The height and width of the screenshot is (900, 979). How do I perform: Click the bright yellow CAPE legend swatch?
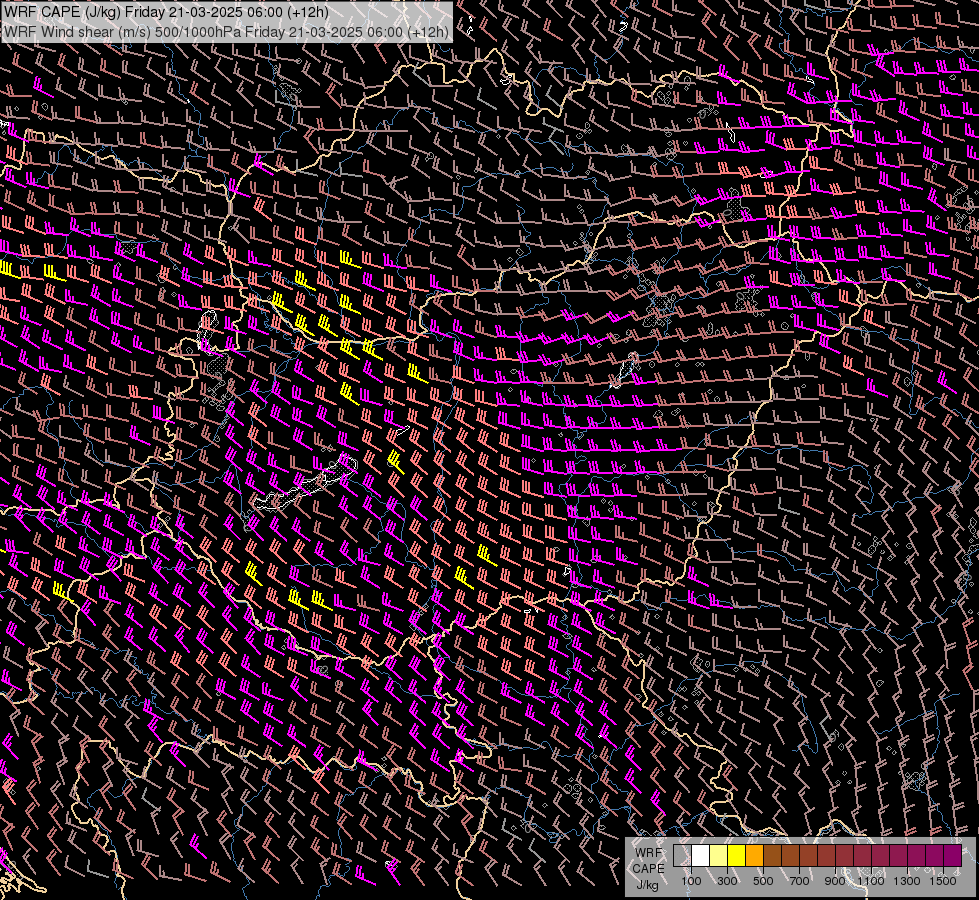coord(737,855)
